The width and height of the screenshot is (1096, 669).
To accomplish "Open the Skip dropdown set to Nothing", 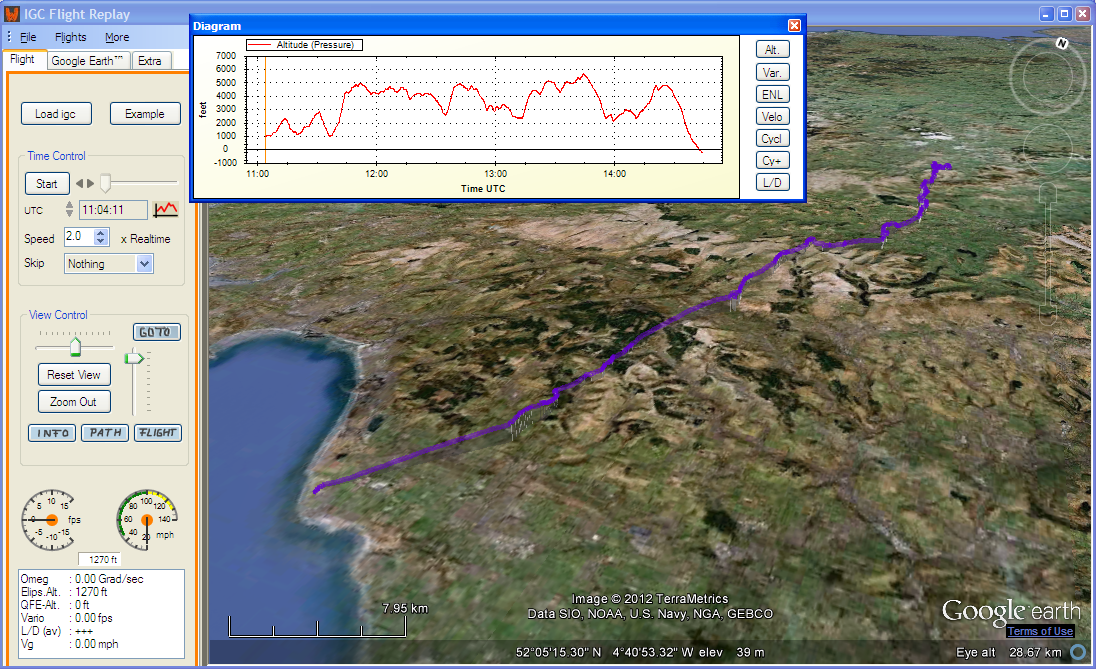I will coord(144,264).
